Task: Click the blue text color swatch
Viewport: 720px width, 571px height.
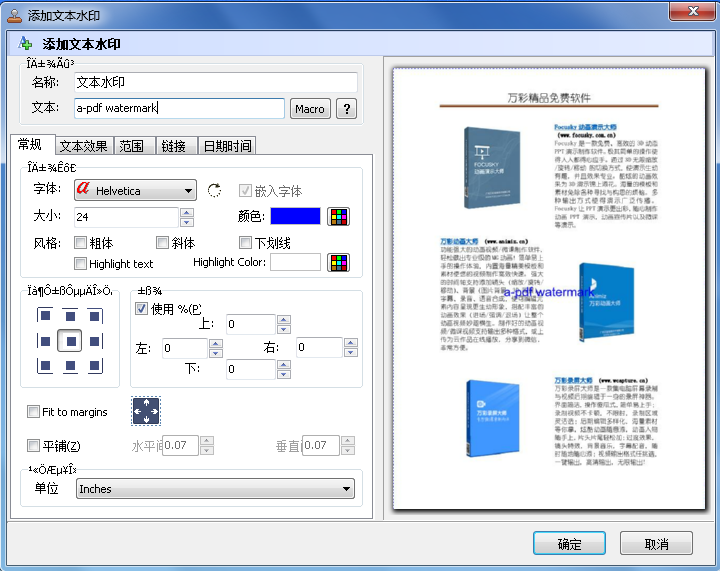Action: [296, 217]
